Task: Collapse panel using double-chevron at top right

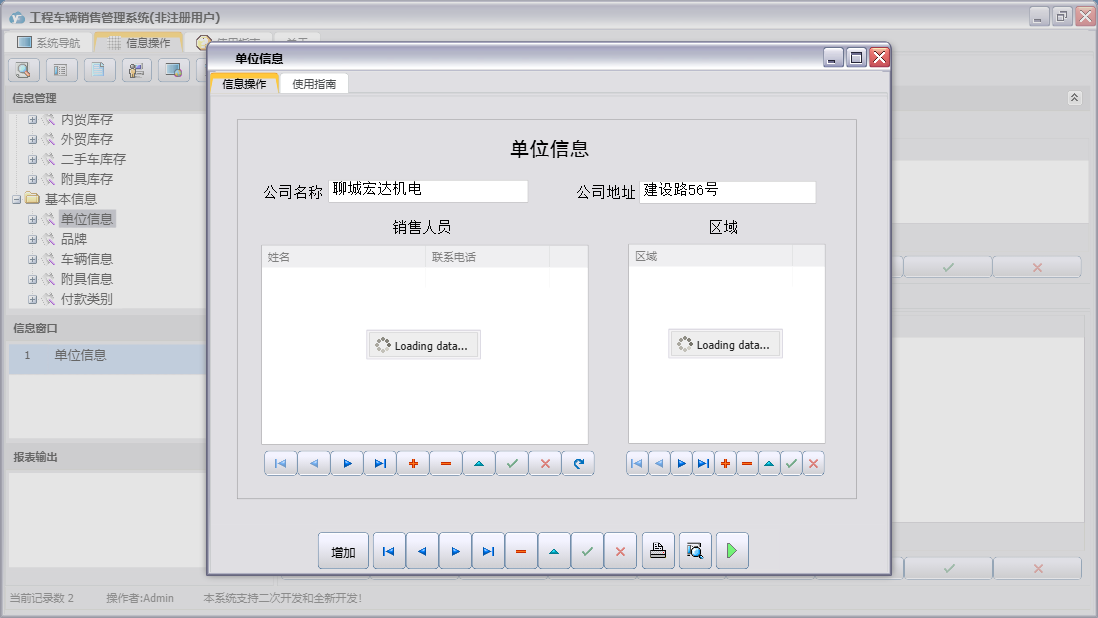Action: [1074, 98]
